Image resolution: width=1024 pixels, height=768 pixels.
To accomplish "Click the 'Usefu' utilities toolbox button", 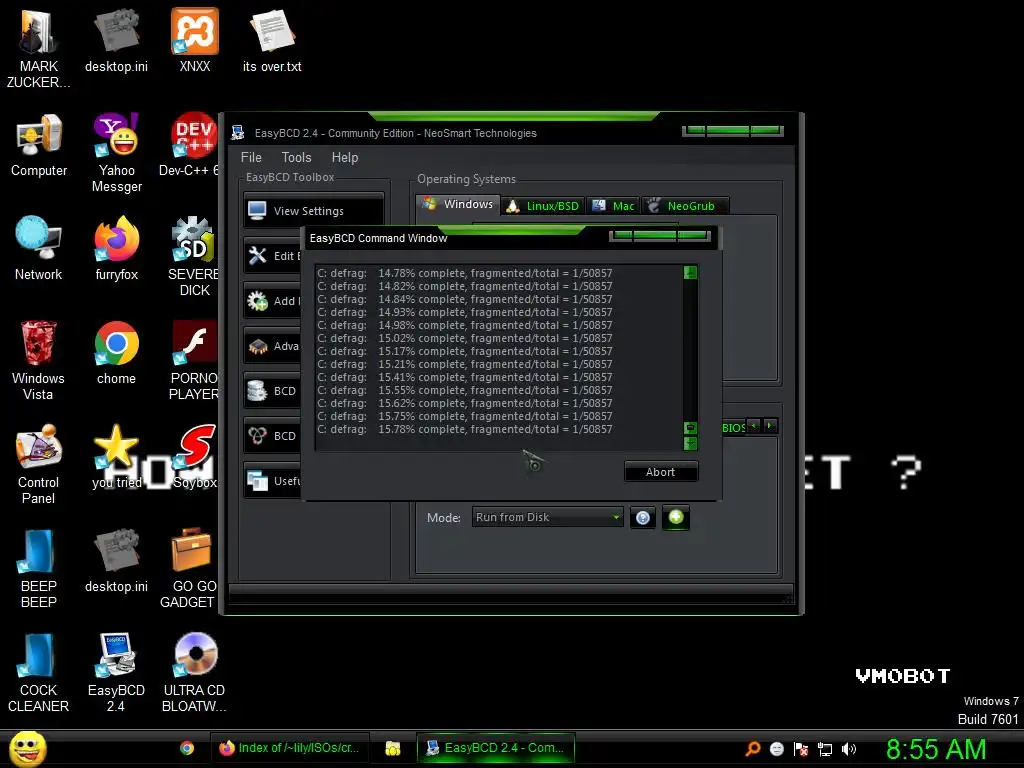I will point(272,481).
